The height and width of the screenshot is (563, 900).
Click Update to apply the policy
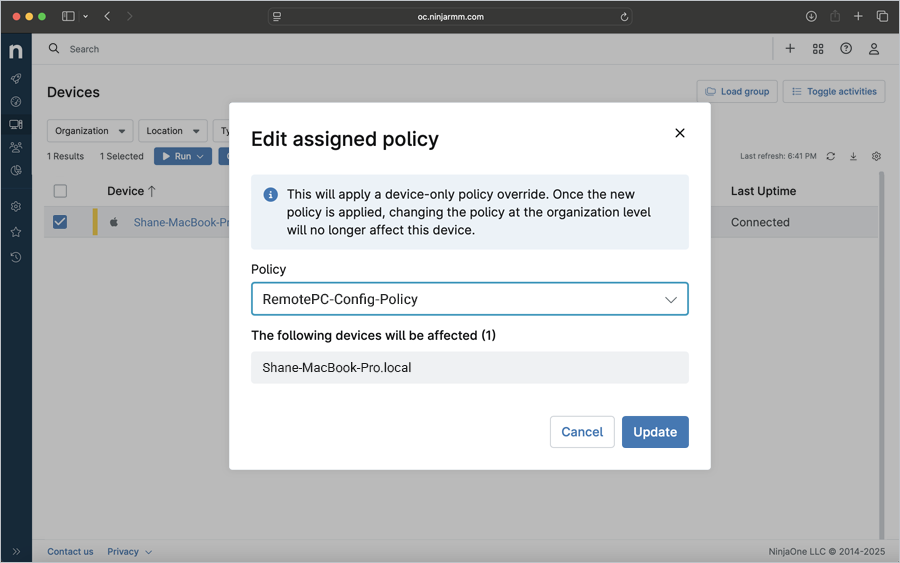pos(655,432)
